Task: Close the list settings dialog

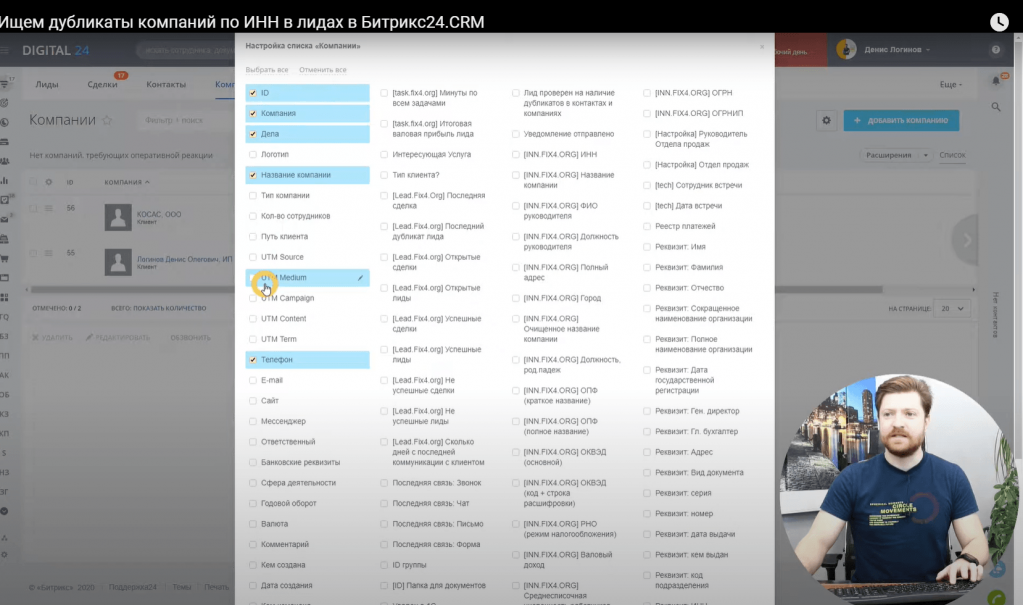Action: 761,47
